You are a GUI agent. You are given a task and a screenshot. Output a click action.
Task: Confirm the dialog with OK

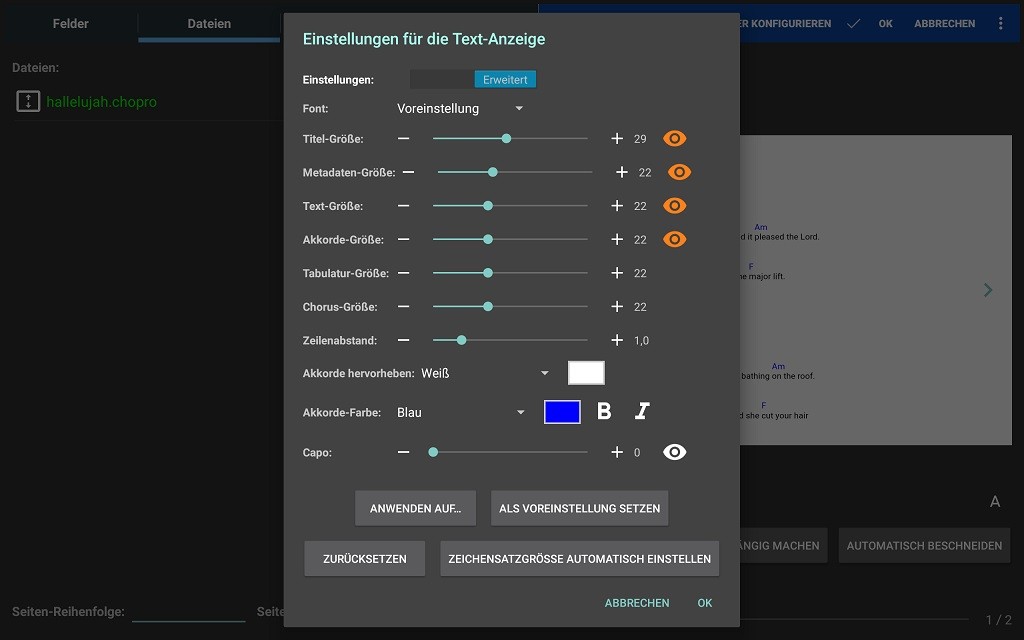(705, 603)
